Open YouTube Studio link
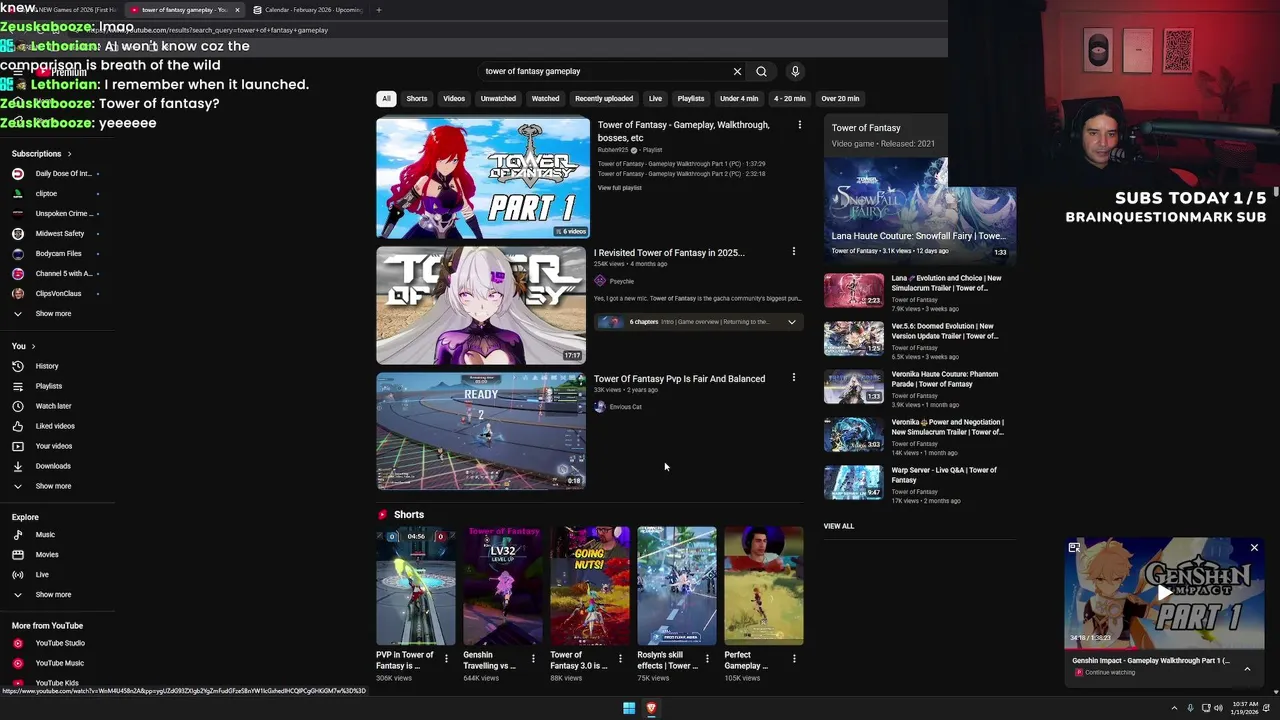1280x720 pixels. (x=60, y=643)
